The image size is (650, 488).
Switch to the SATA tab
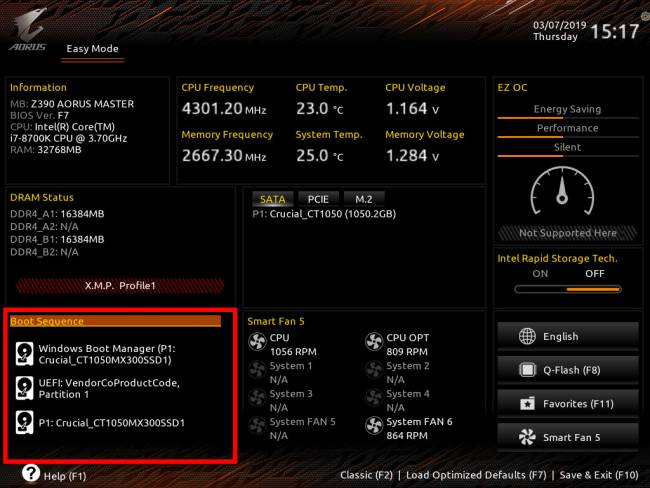272,199
